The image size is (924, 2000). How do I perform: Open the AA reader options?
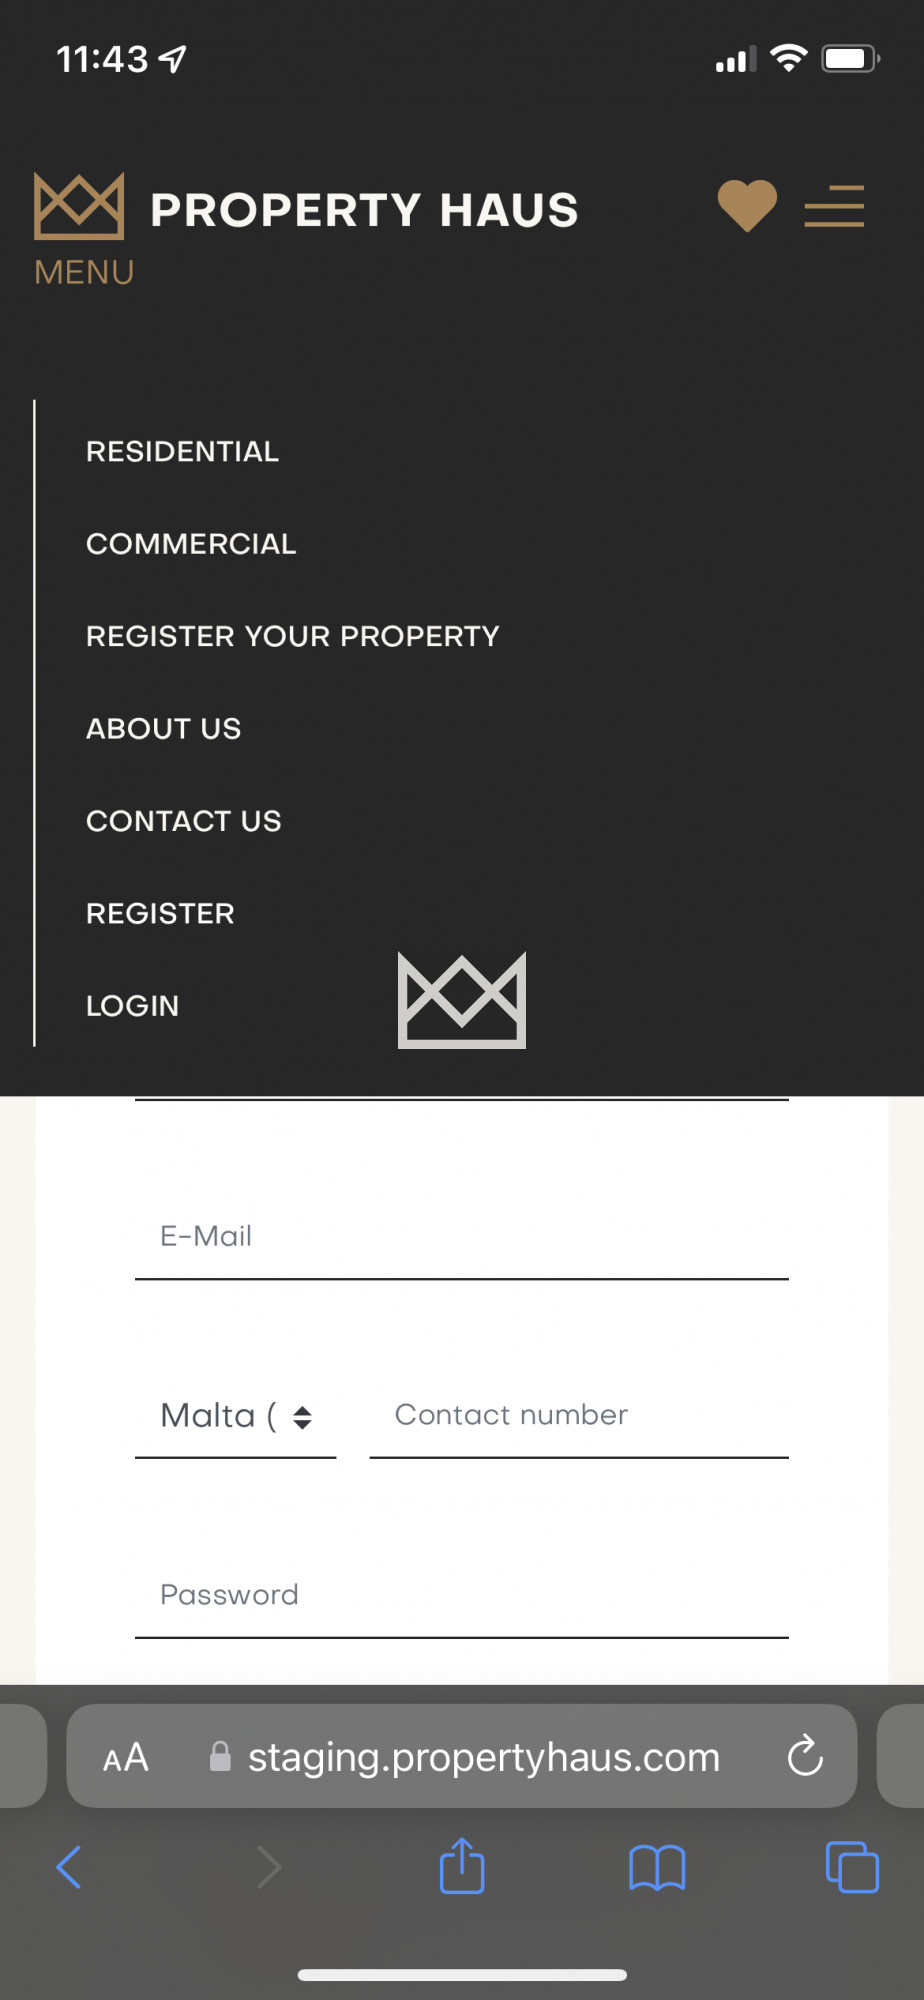coord(126,1757)
